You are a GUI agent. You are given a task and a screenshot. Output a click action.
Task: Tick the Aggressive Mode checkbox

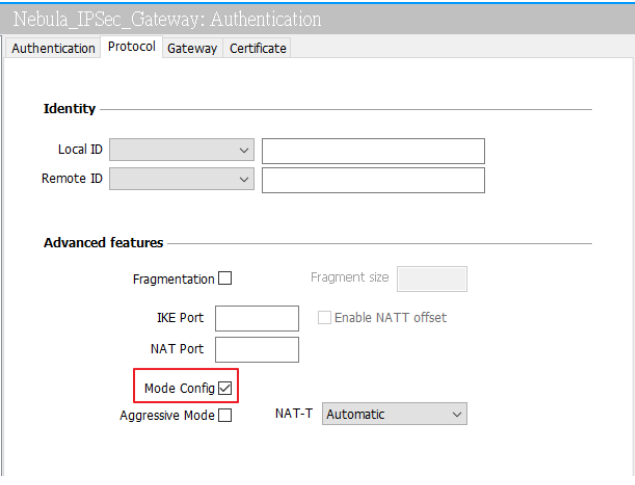(225, 415)
